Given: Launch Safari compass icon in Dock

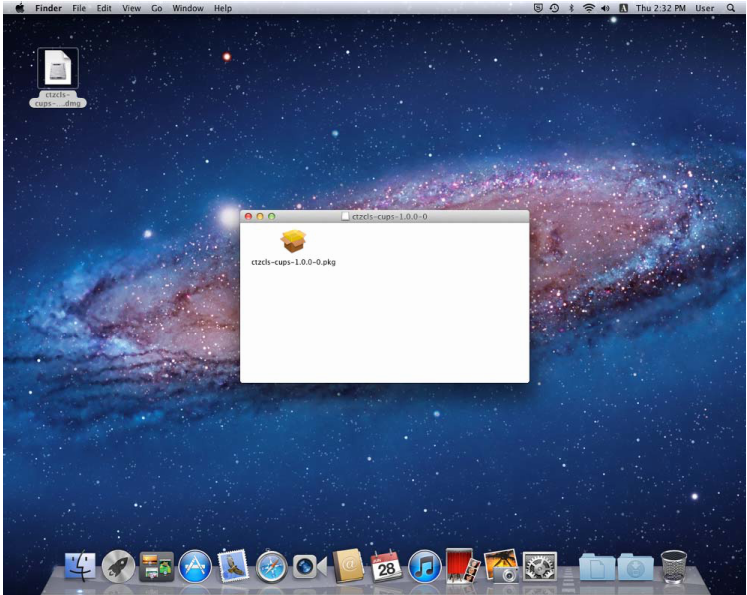Looking at the screenshot, I should (x=272, y=567).
